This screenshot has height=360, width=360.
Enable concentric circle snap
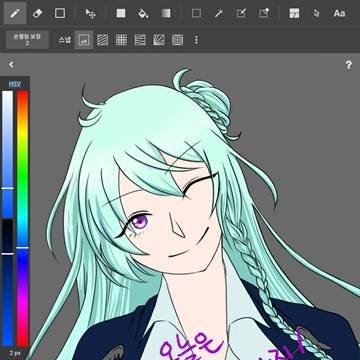pyautogui.click(x=178, y=40)
